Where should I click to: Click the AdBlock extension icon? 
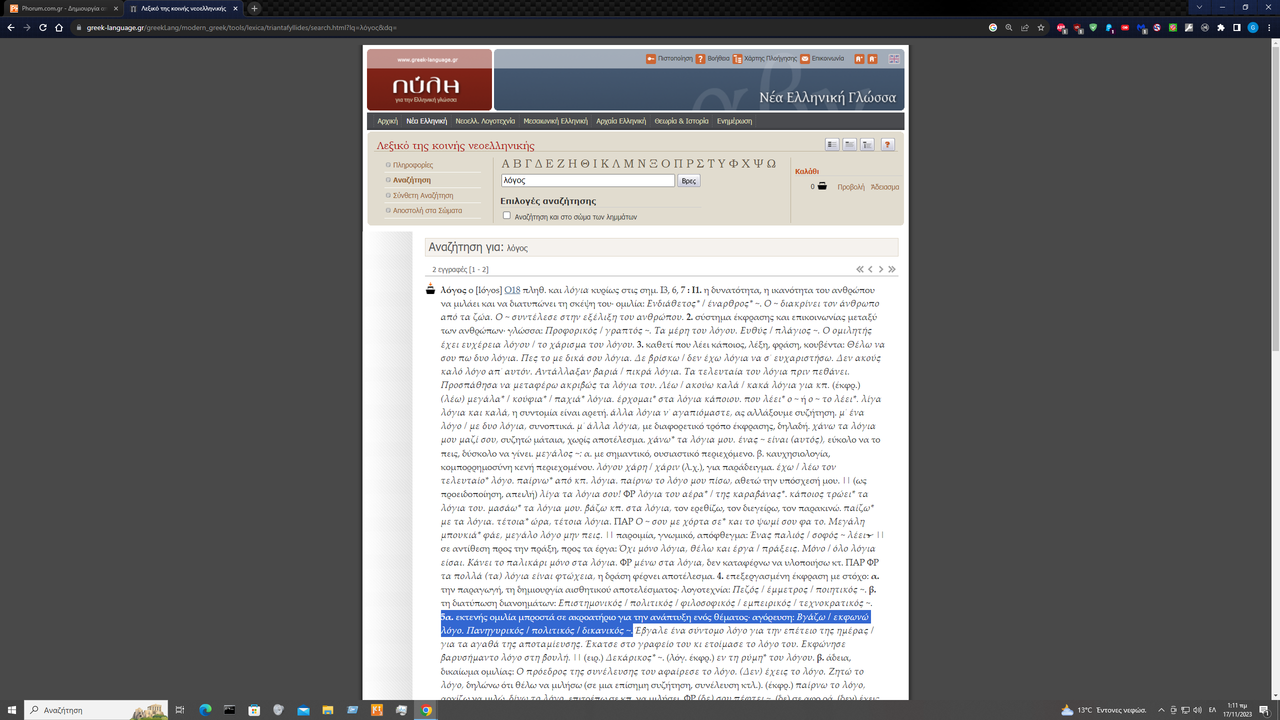pyautogui.click(x=1061, y=27)
